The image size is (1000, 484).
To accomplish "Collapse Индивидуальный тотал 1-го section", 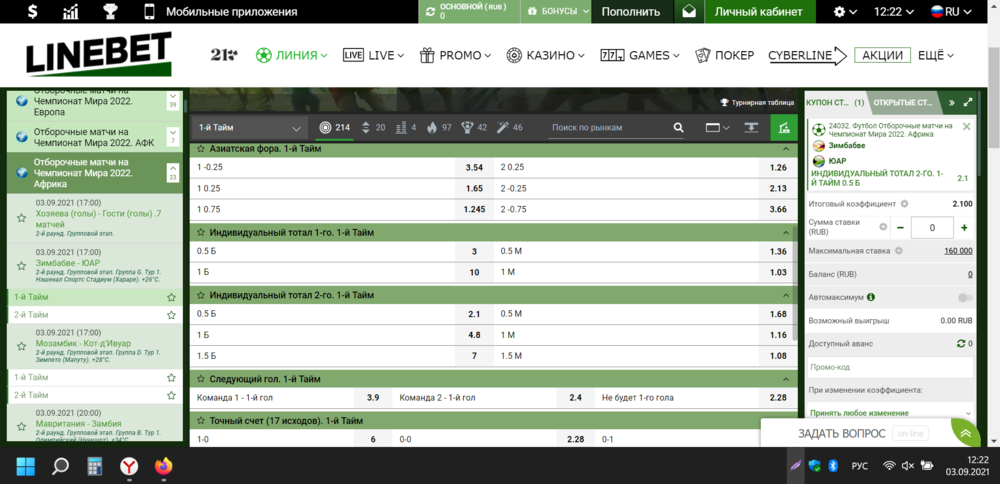I will click(786, 233).
